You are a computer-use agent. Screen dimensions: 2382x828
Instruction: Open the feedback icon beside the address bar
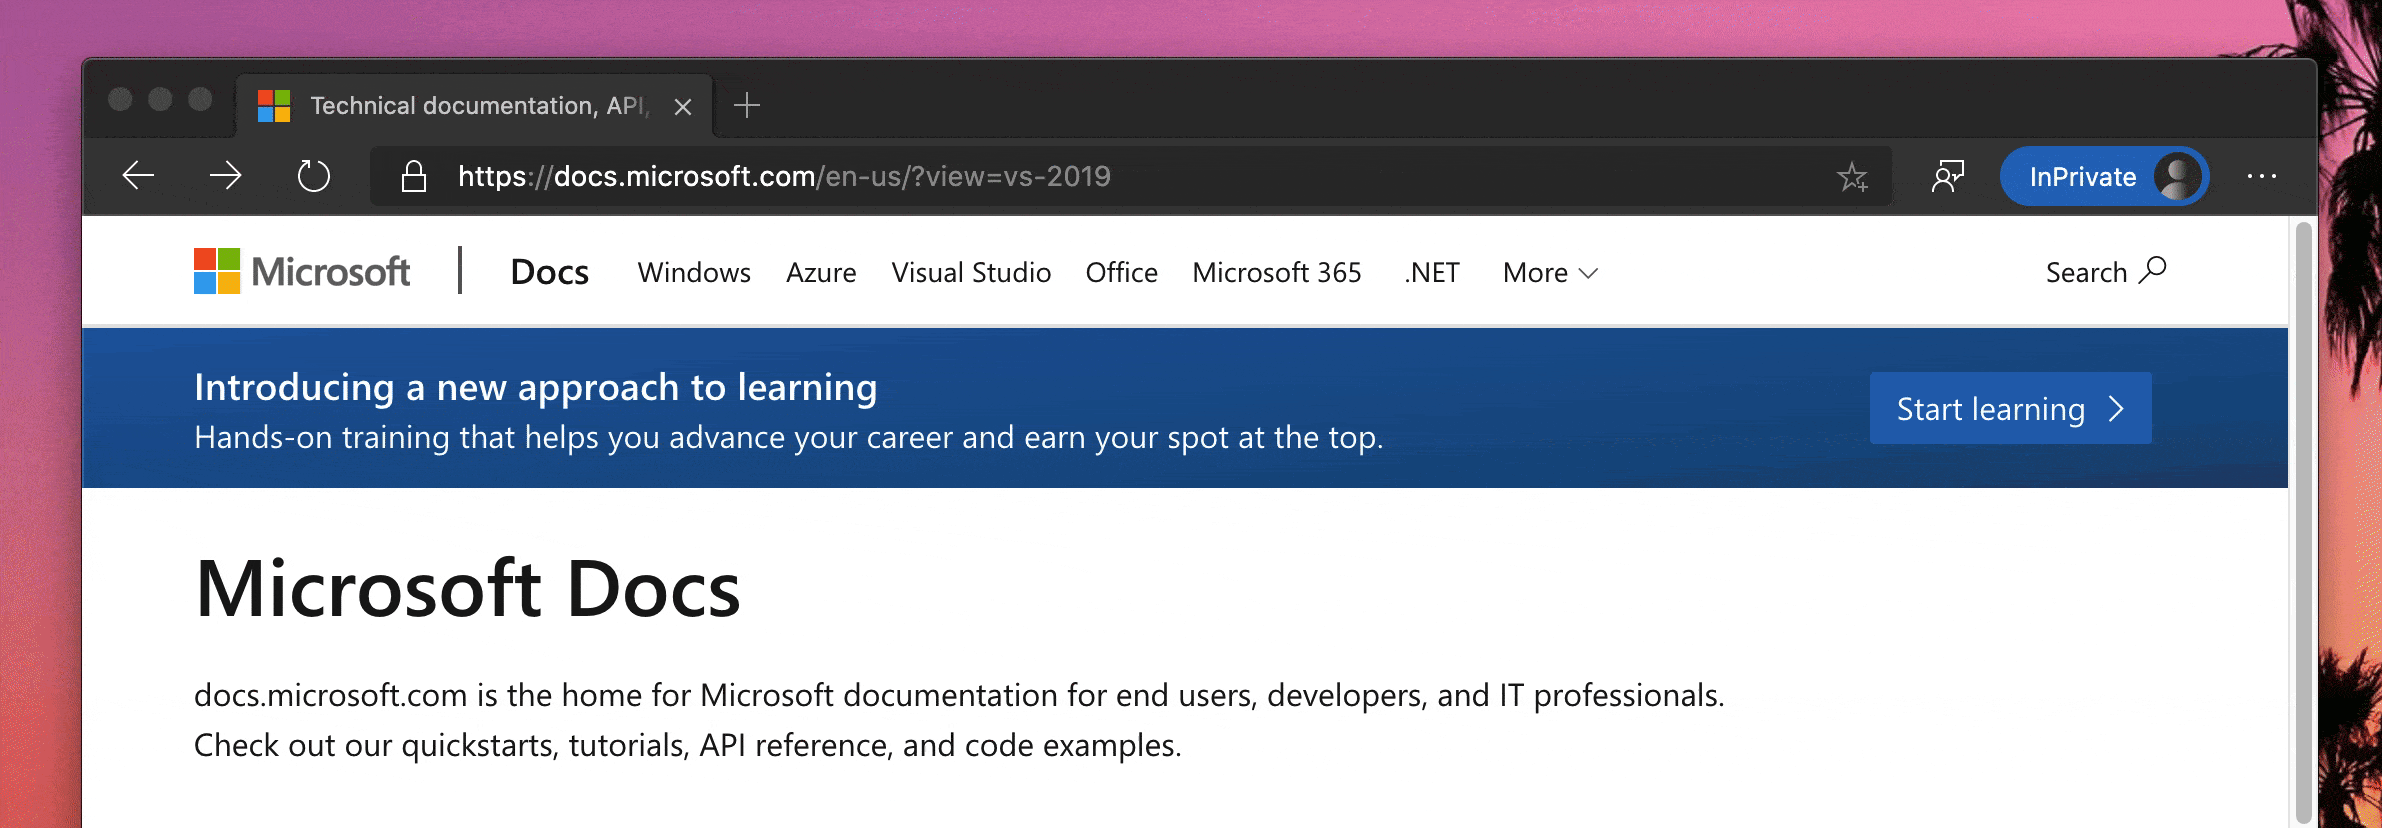1948,176
